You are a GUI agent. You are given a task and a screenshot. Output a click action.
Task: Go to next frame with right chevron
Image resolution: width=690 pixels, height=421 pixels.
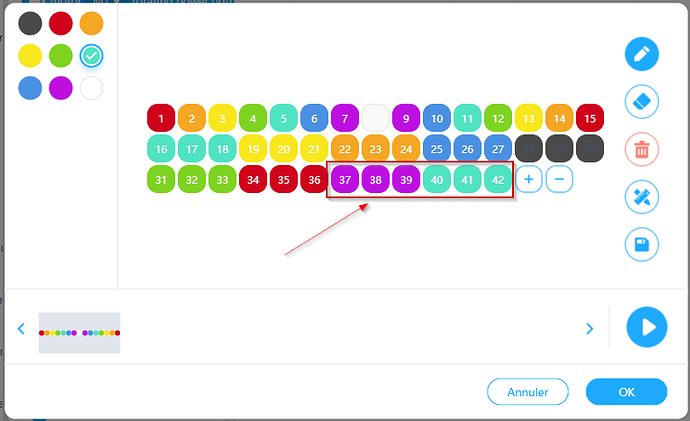point(590,329)
